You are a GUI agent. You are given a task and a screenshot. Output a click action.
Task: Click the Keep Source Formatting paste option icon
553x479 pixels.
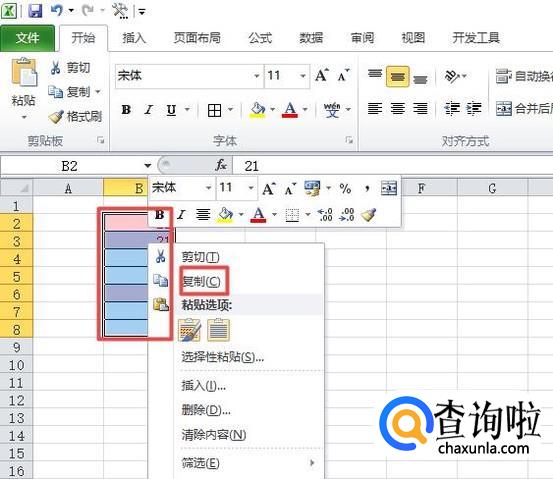click(189, 330)
